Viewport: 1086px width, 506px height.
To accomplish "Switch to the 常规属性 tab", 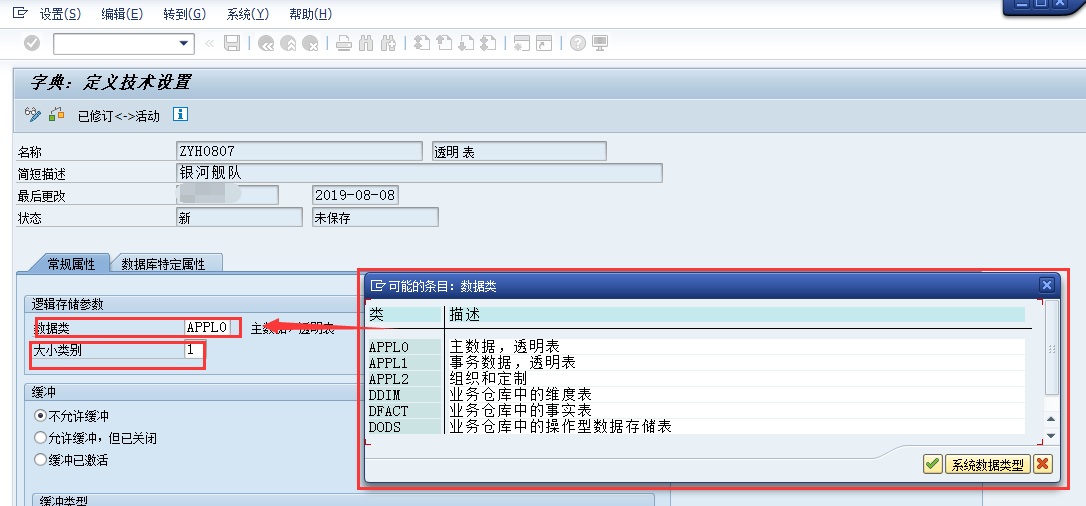I will click(x=71, y=263).
